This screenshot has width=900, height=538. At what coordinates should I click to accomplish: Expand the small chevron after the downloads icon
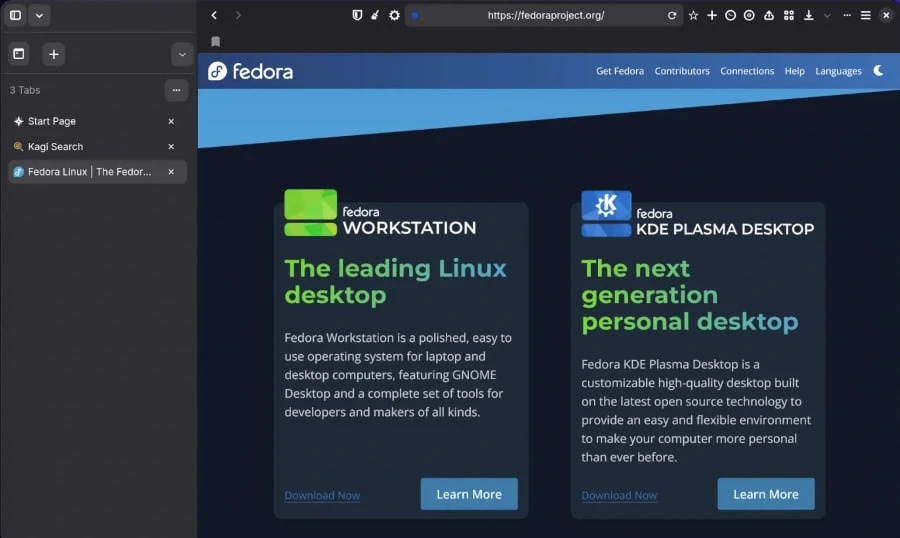[x=827, y=16]
